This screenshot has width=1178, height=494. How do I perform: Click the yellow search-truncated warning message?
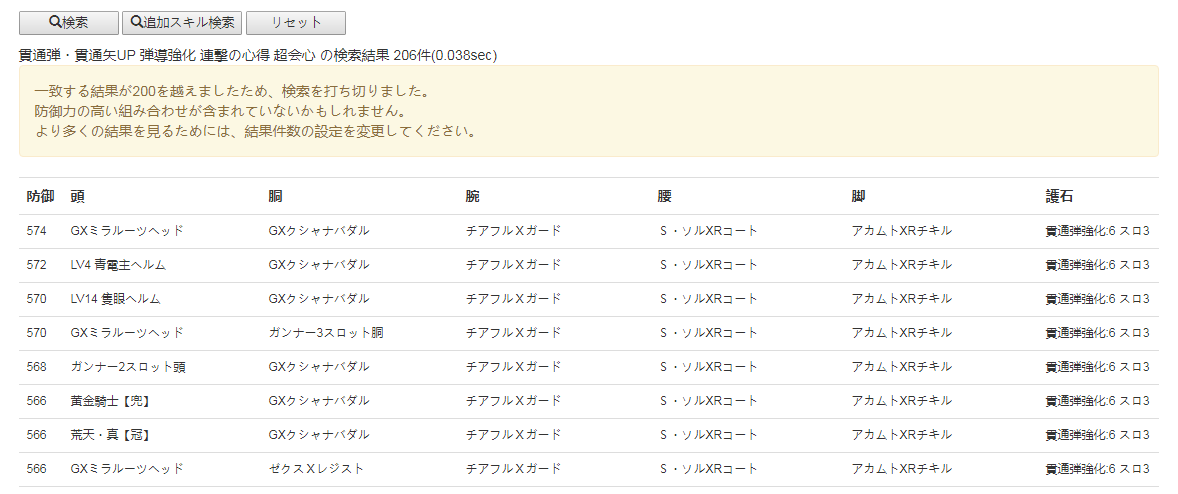pyautogui.click(x=588, y=111)
